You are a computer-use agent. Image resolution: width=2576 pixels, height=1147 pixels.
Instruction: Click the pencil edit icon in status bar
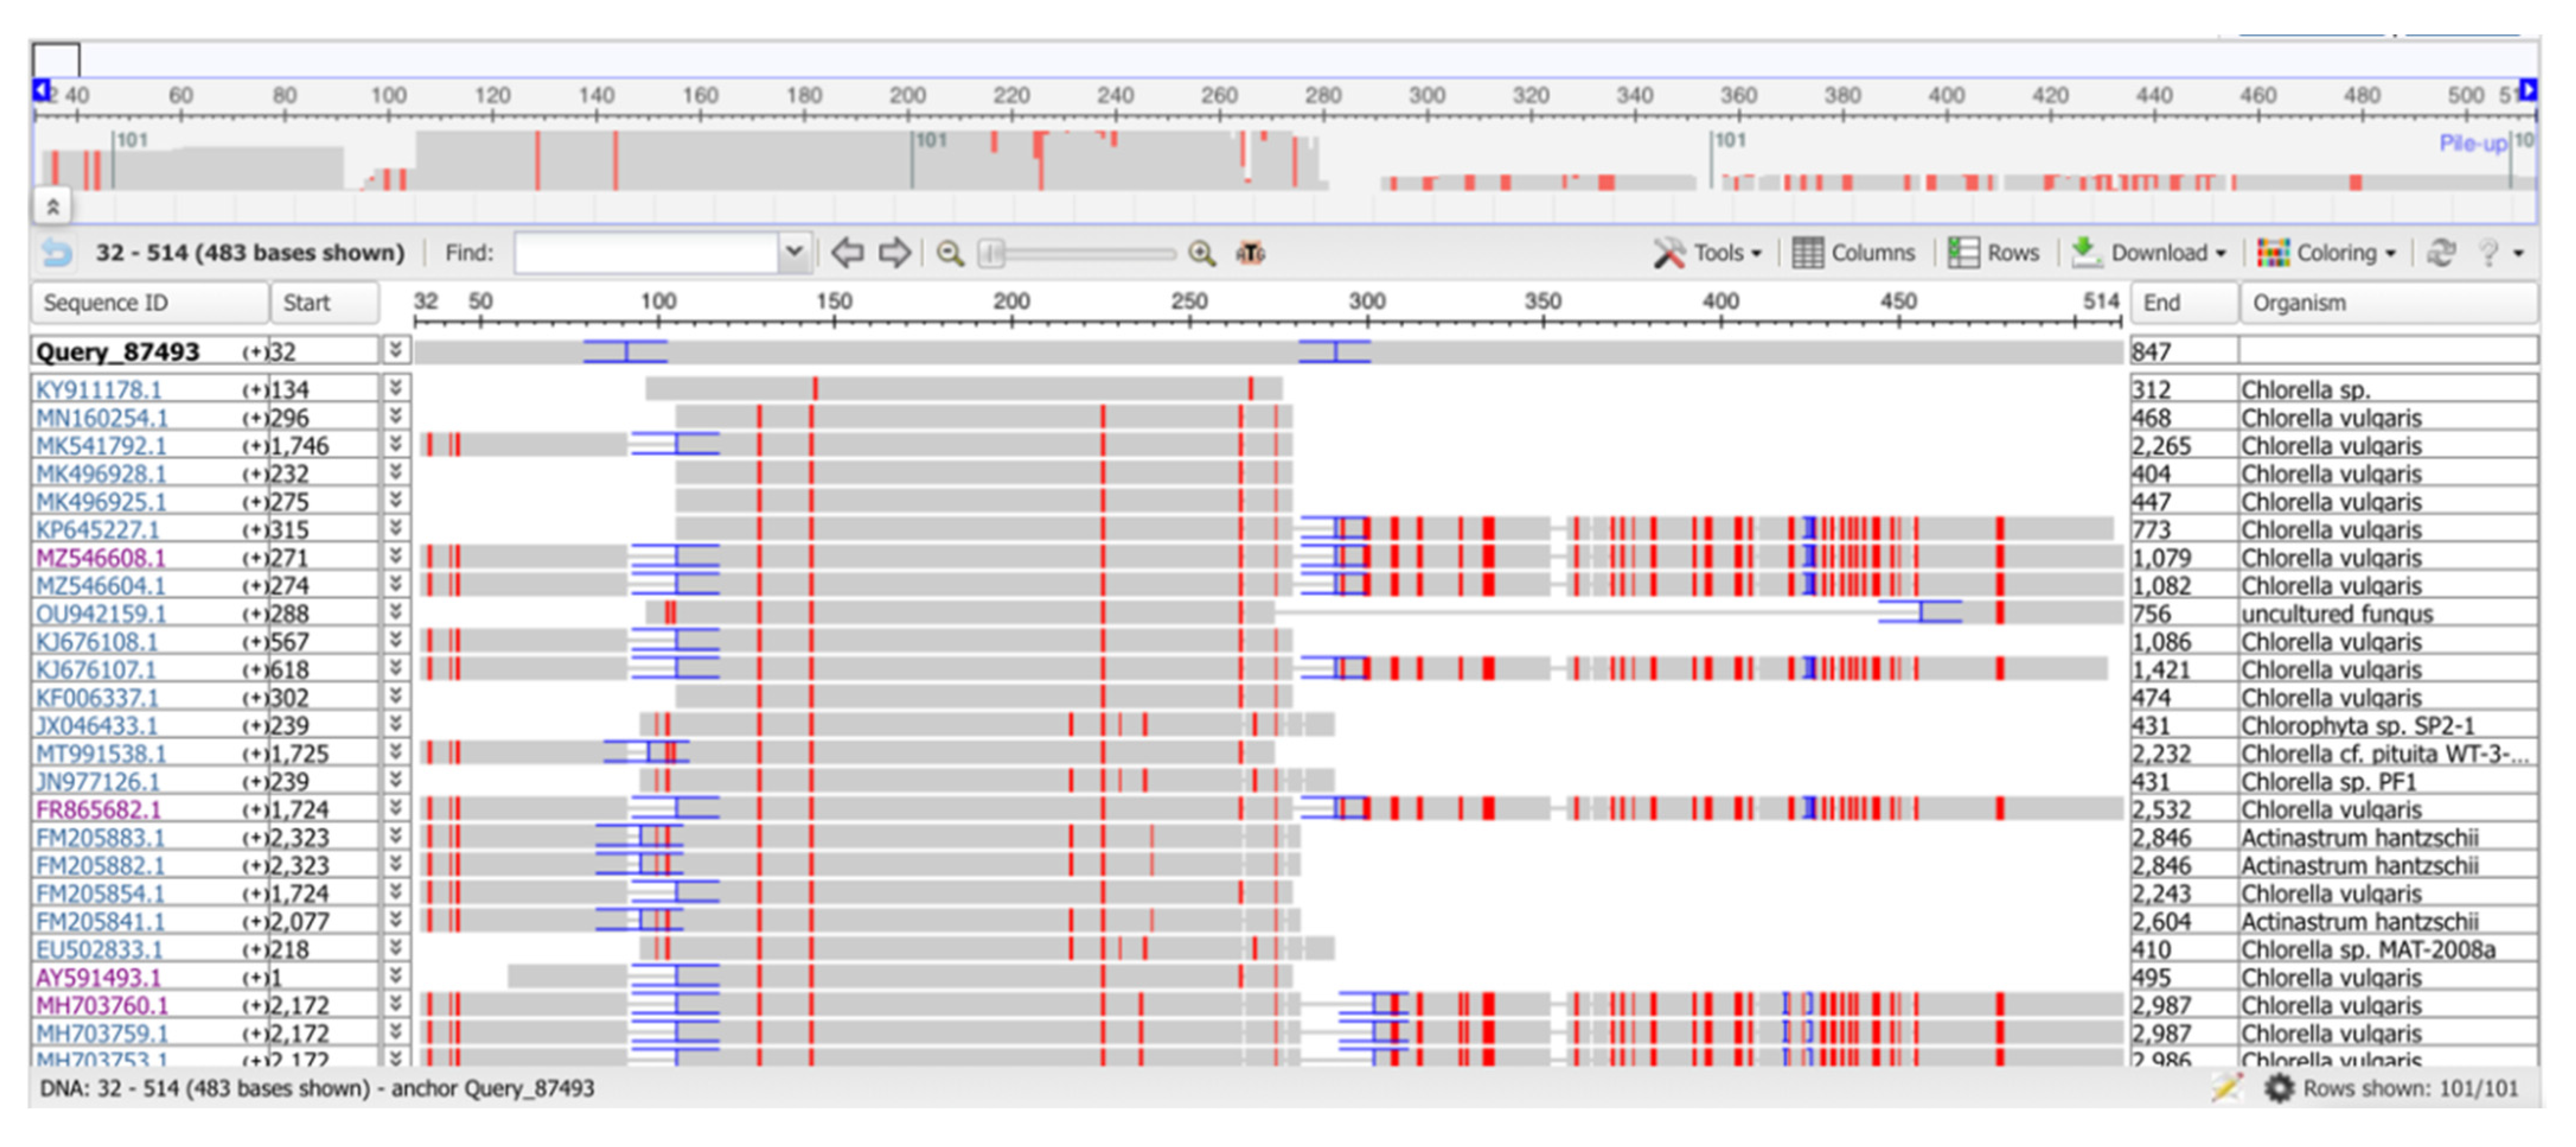[x=2226, y=1088]
